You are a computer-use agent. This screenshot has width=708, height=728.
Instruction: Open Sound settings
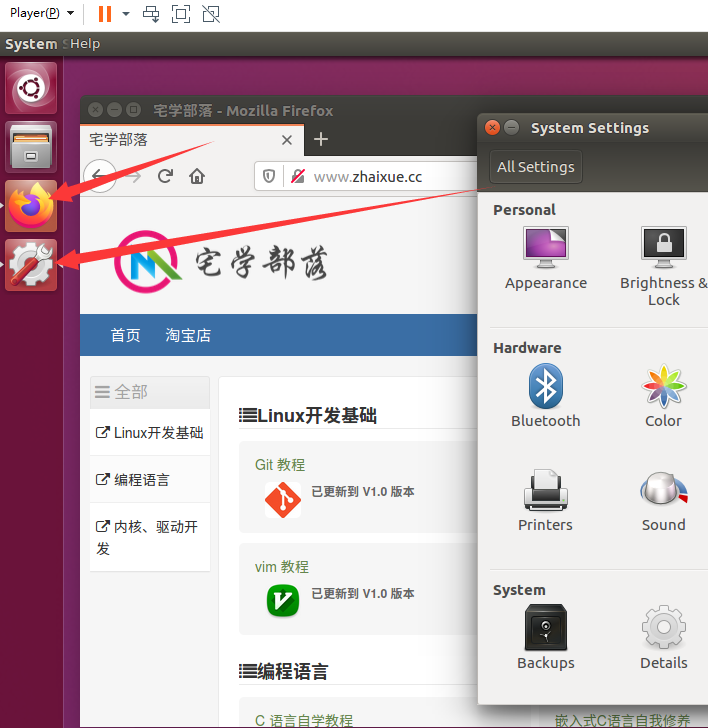663,501
